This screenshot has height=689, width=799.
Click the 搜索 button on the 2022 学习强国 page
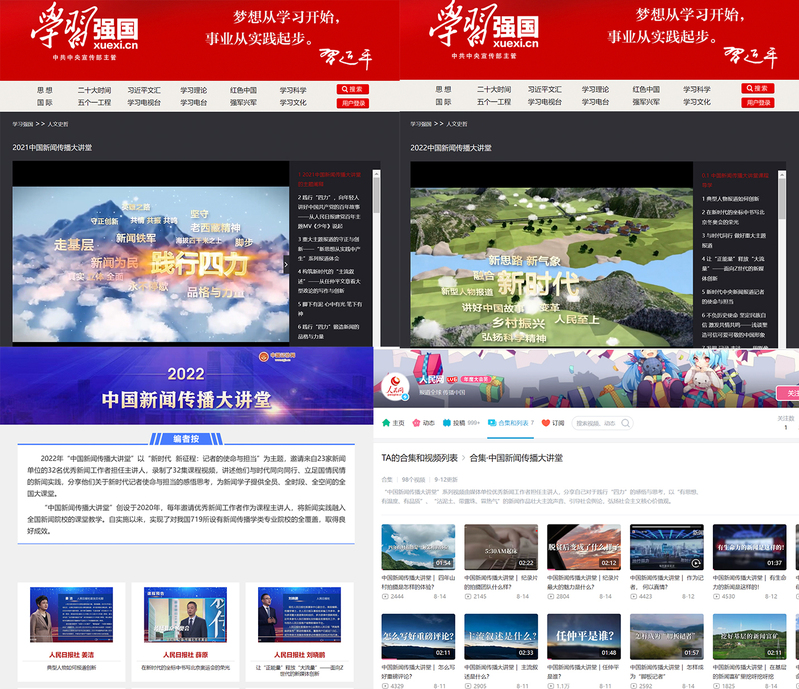pos(758,88)
